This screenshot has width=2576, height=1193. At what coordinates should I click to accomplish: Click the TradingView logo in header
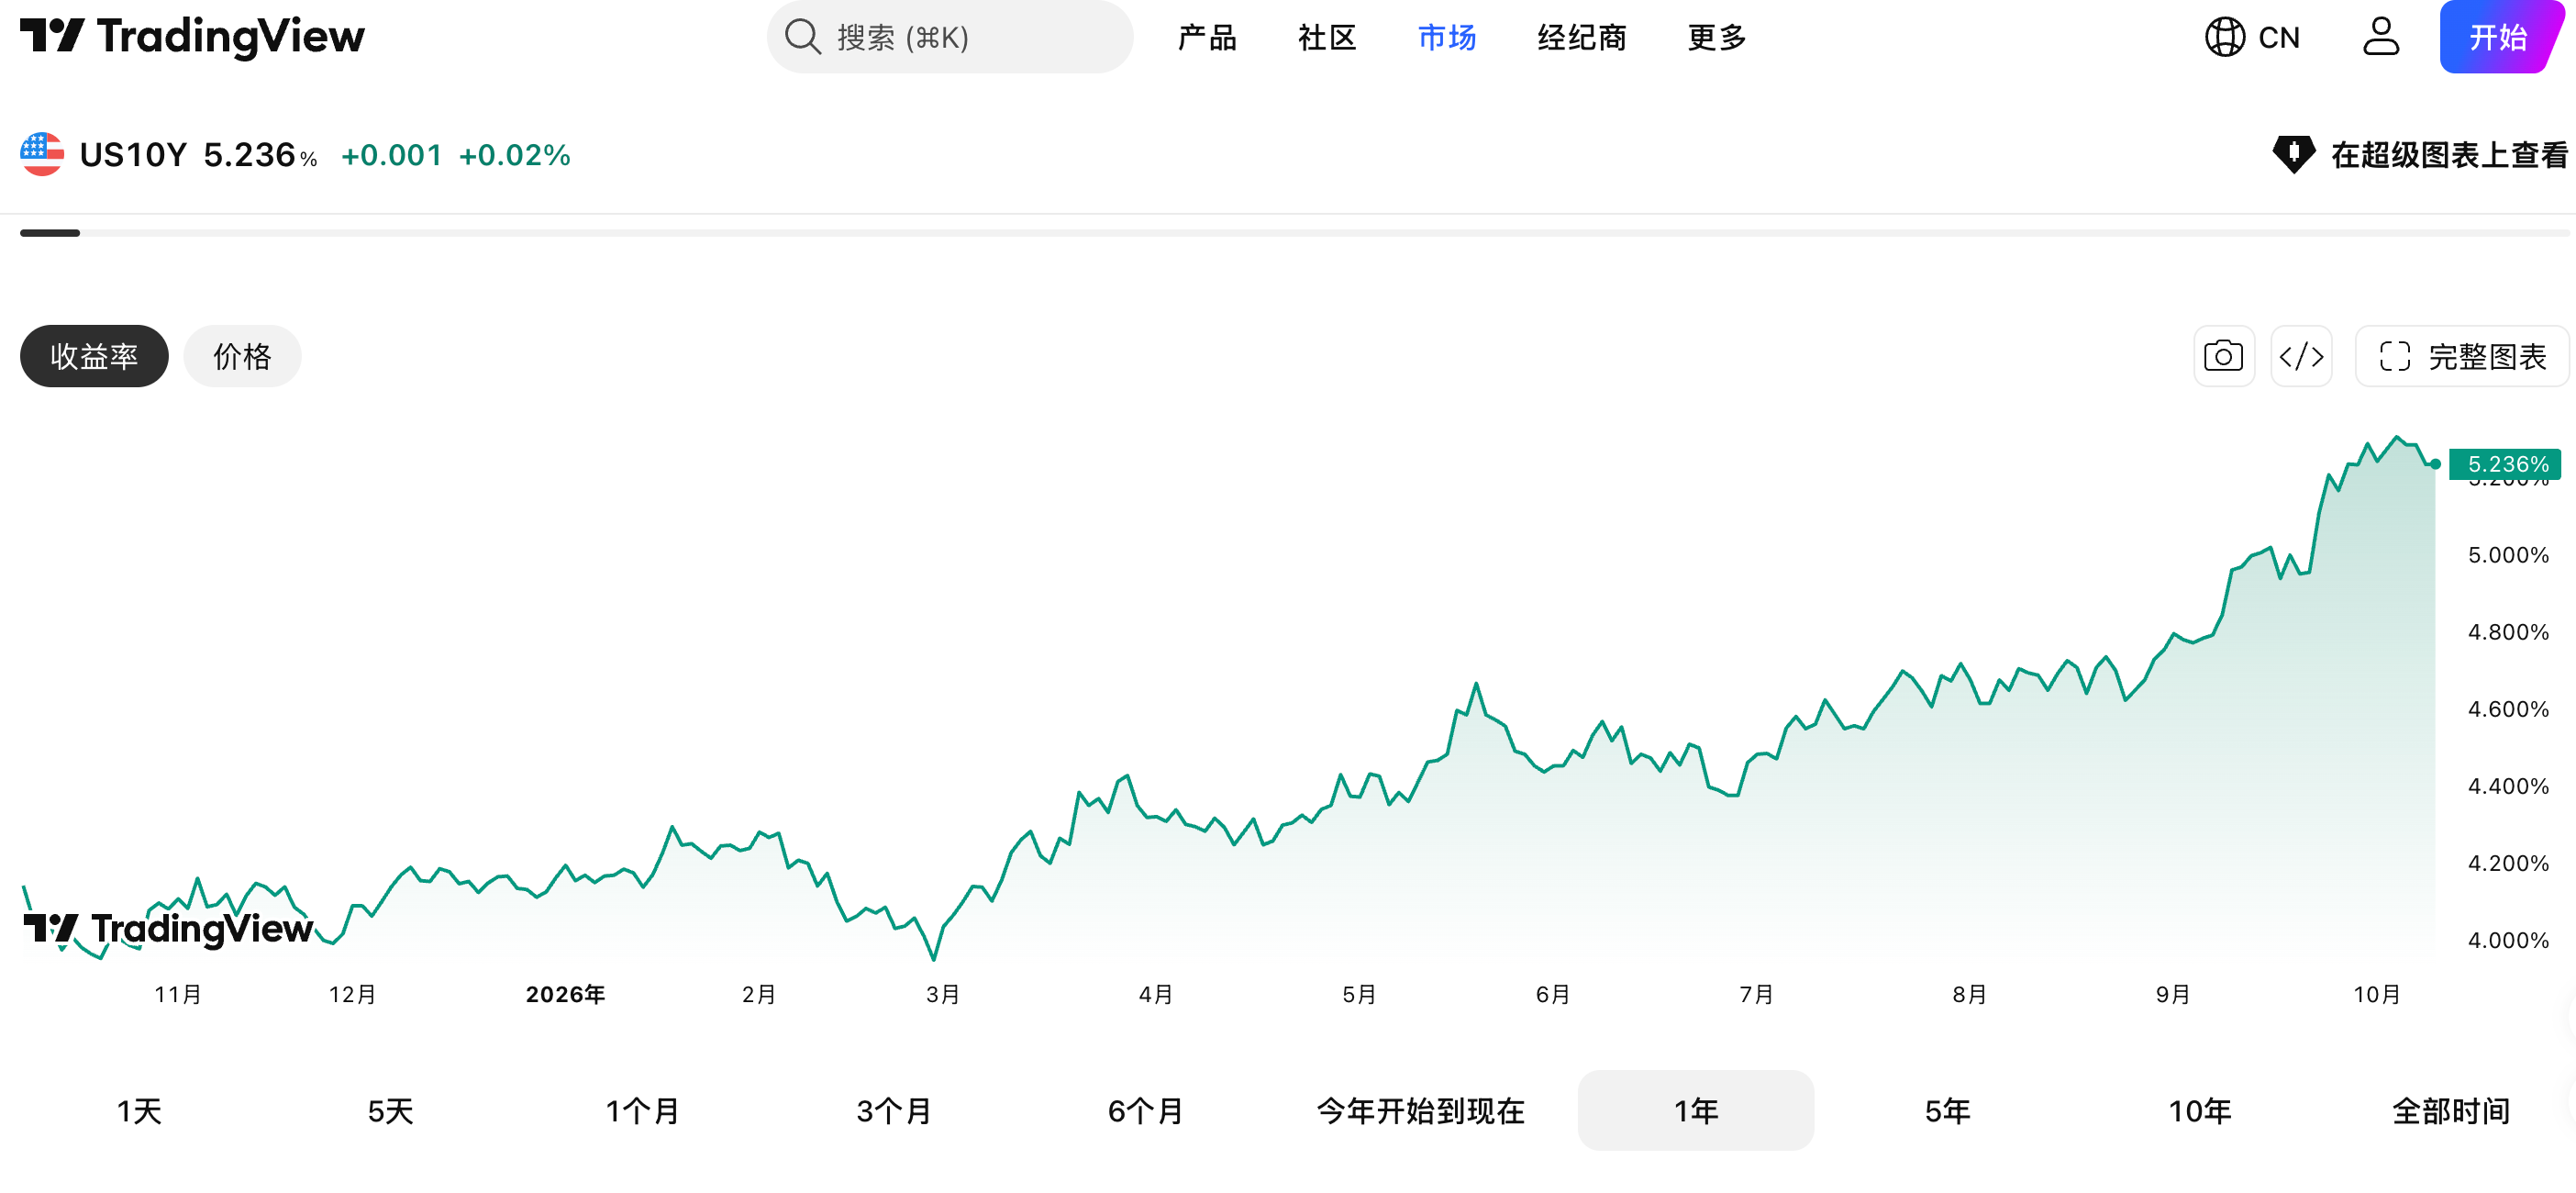[192, 37]
